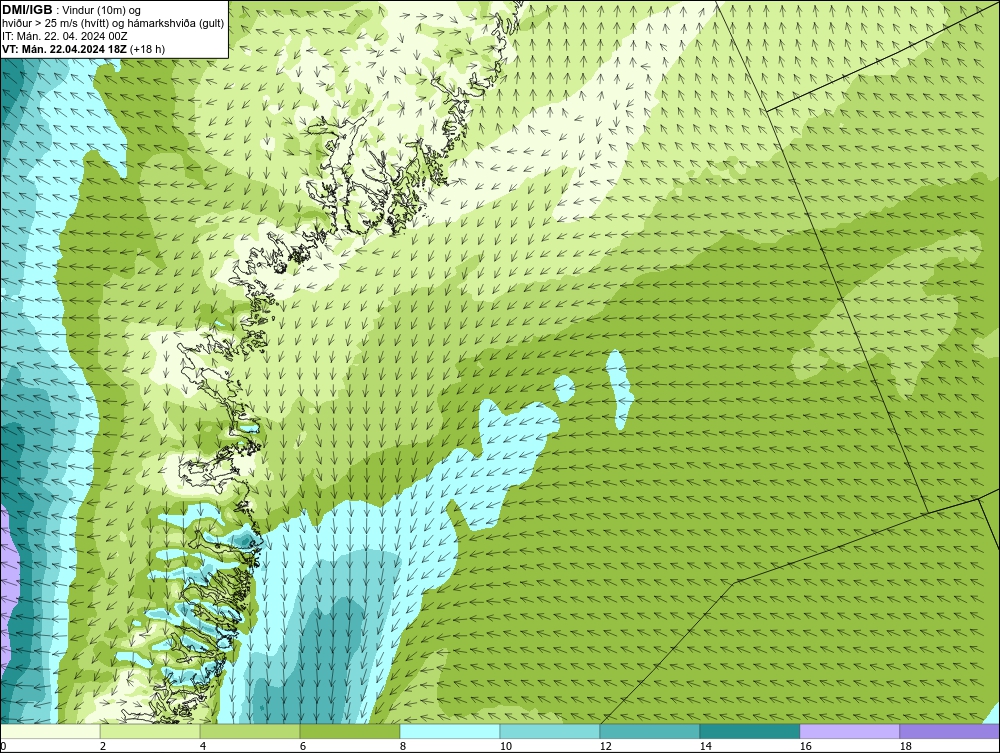
Task: Click the 0-2 m/s pale legend swatch
Action: pos(50,731)
